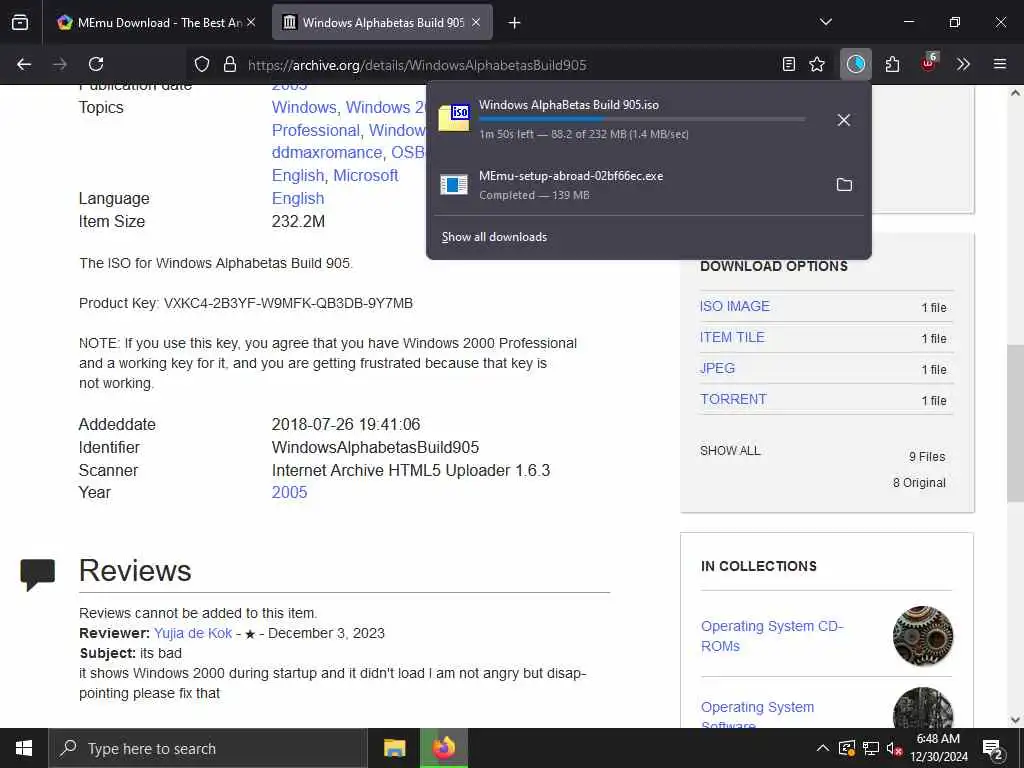Download the ITEM TILE option

point(732,337)
